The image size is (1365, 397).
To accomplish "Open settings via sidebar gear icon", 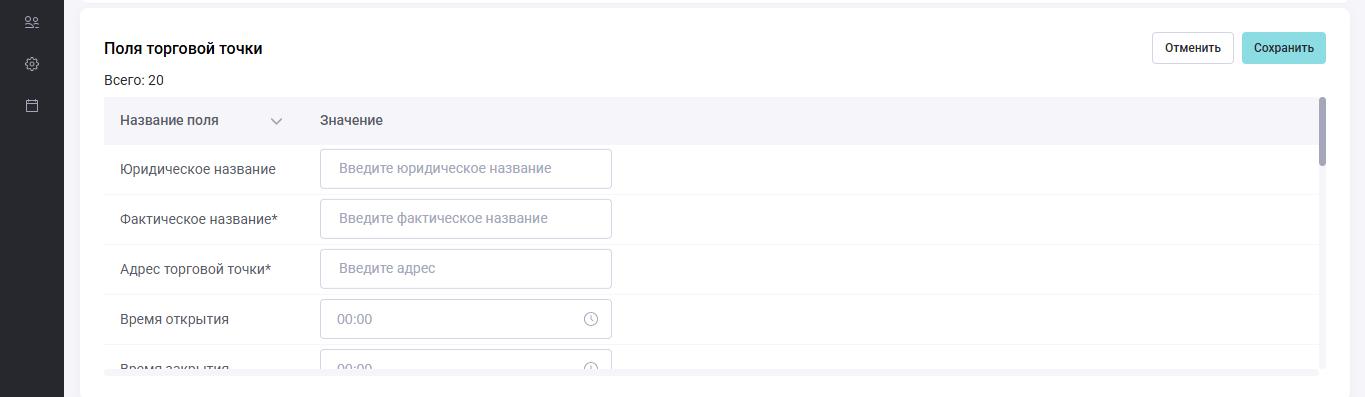I will coord(32,64).
